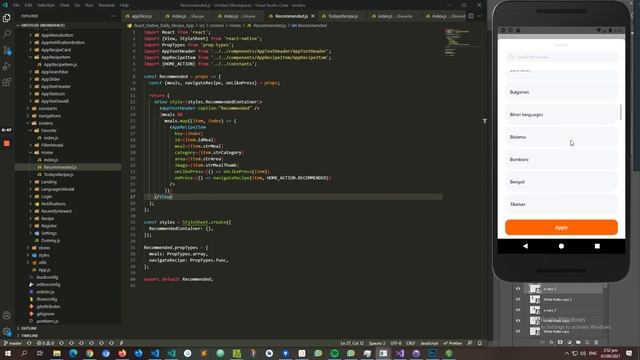Launch Google Chrome from the taskbar
Screen dimensions: 640x360
click(x=89, y=353)
